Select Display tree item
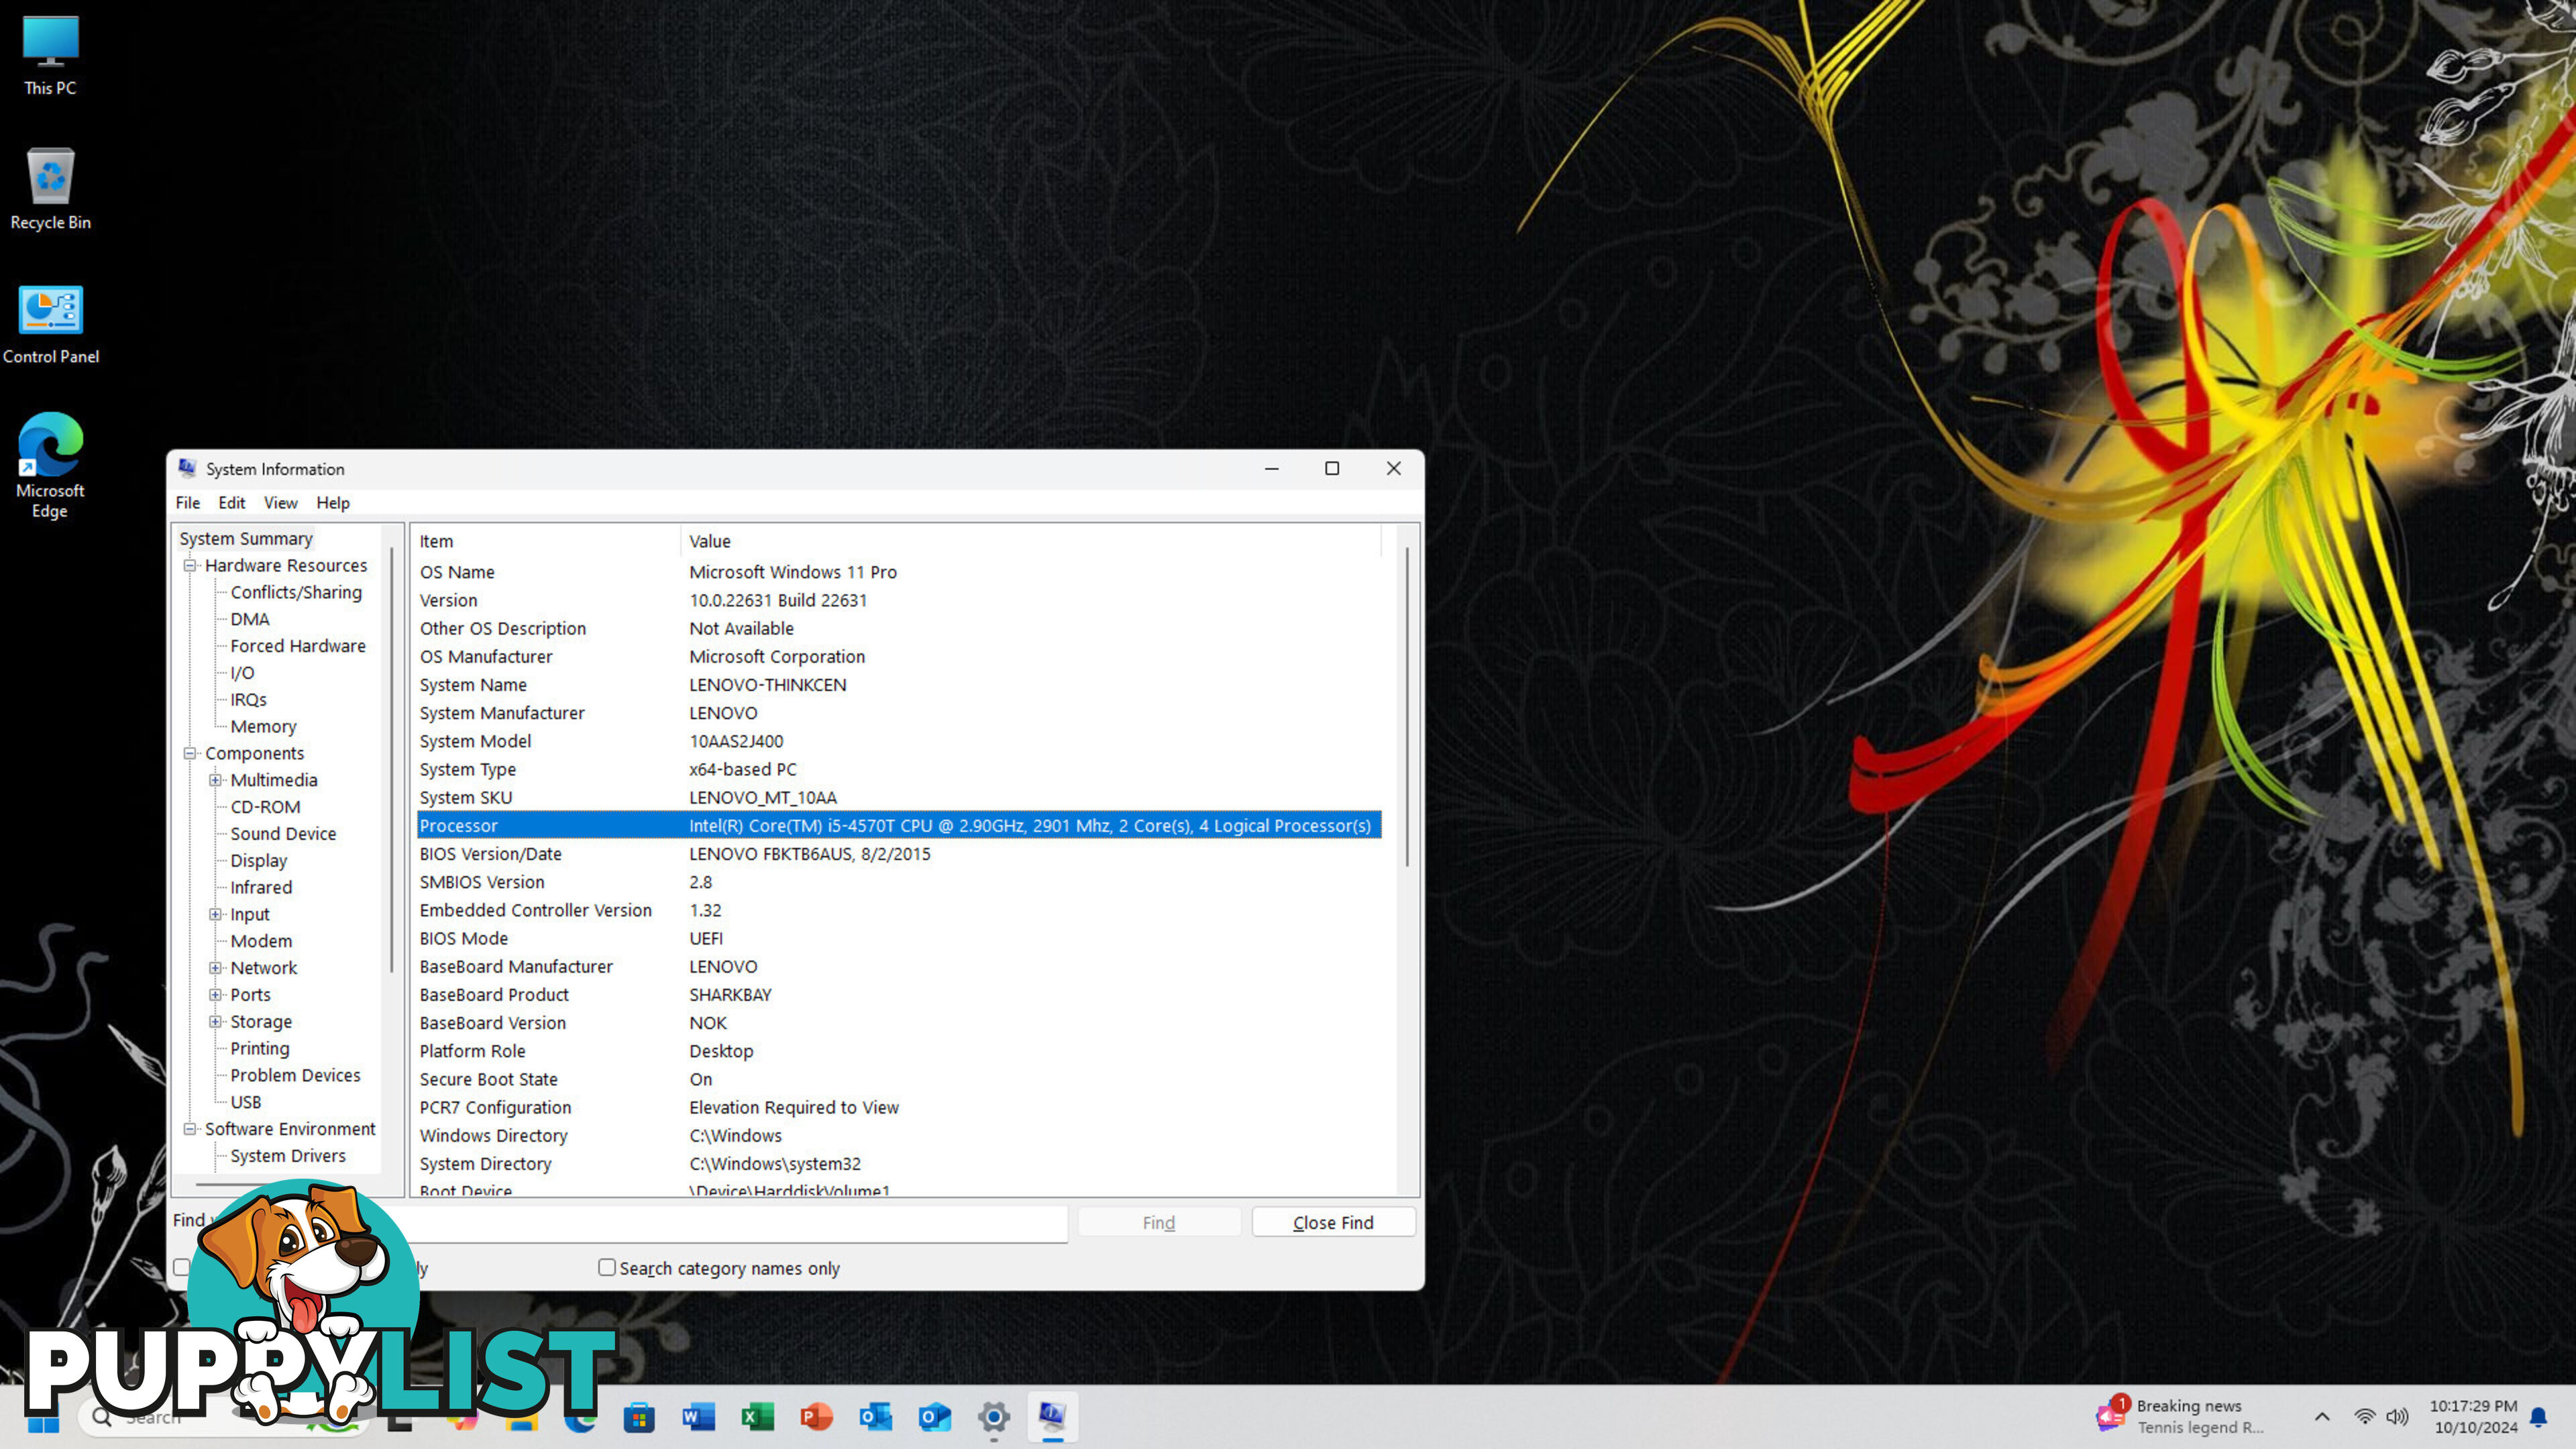2576x1449 pixels. (x=258, y=861)
